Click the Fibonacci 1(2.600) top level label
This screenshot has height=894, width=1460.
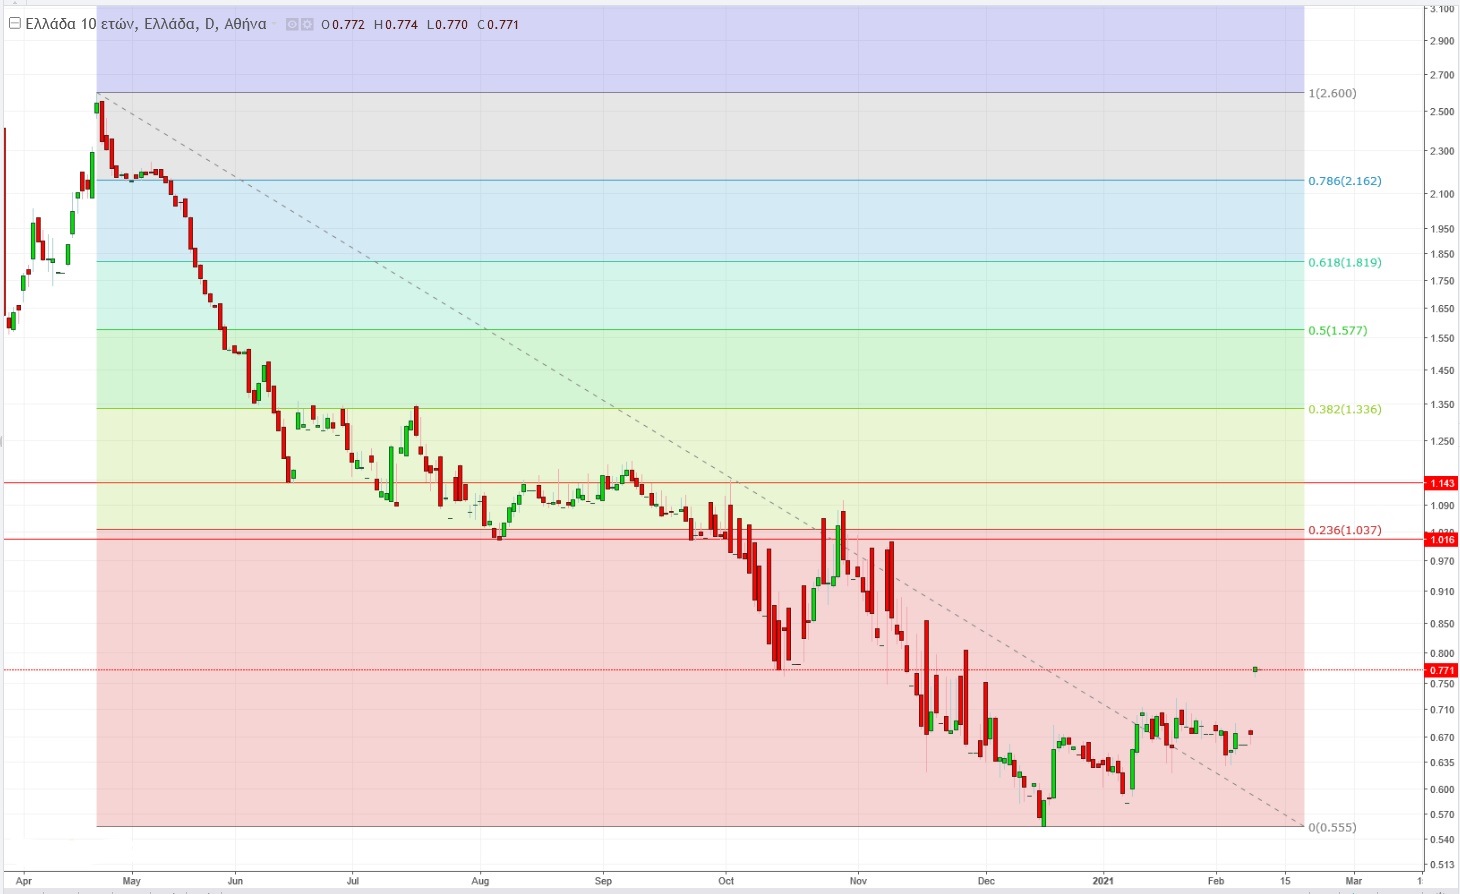1332,93
